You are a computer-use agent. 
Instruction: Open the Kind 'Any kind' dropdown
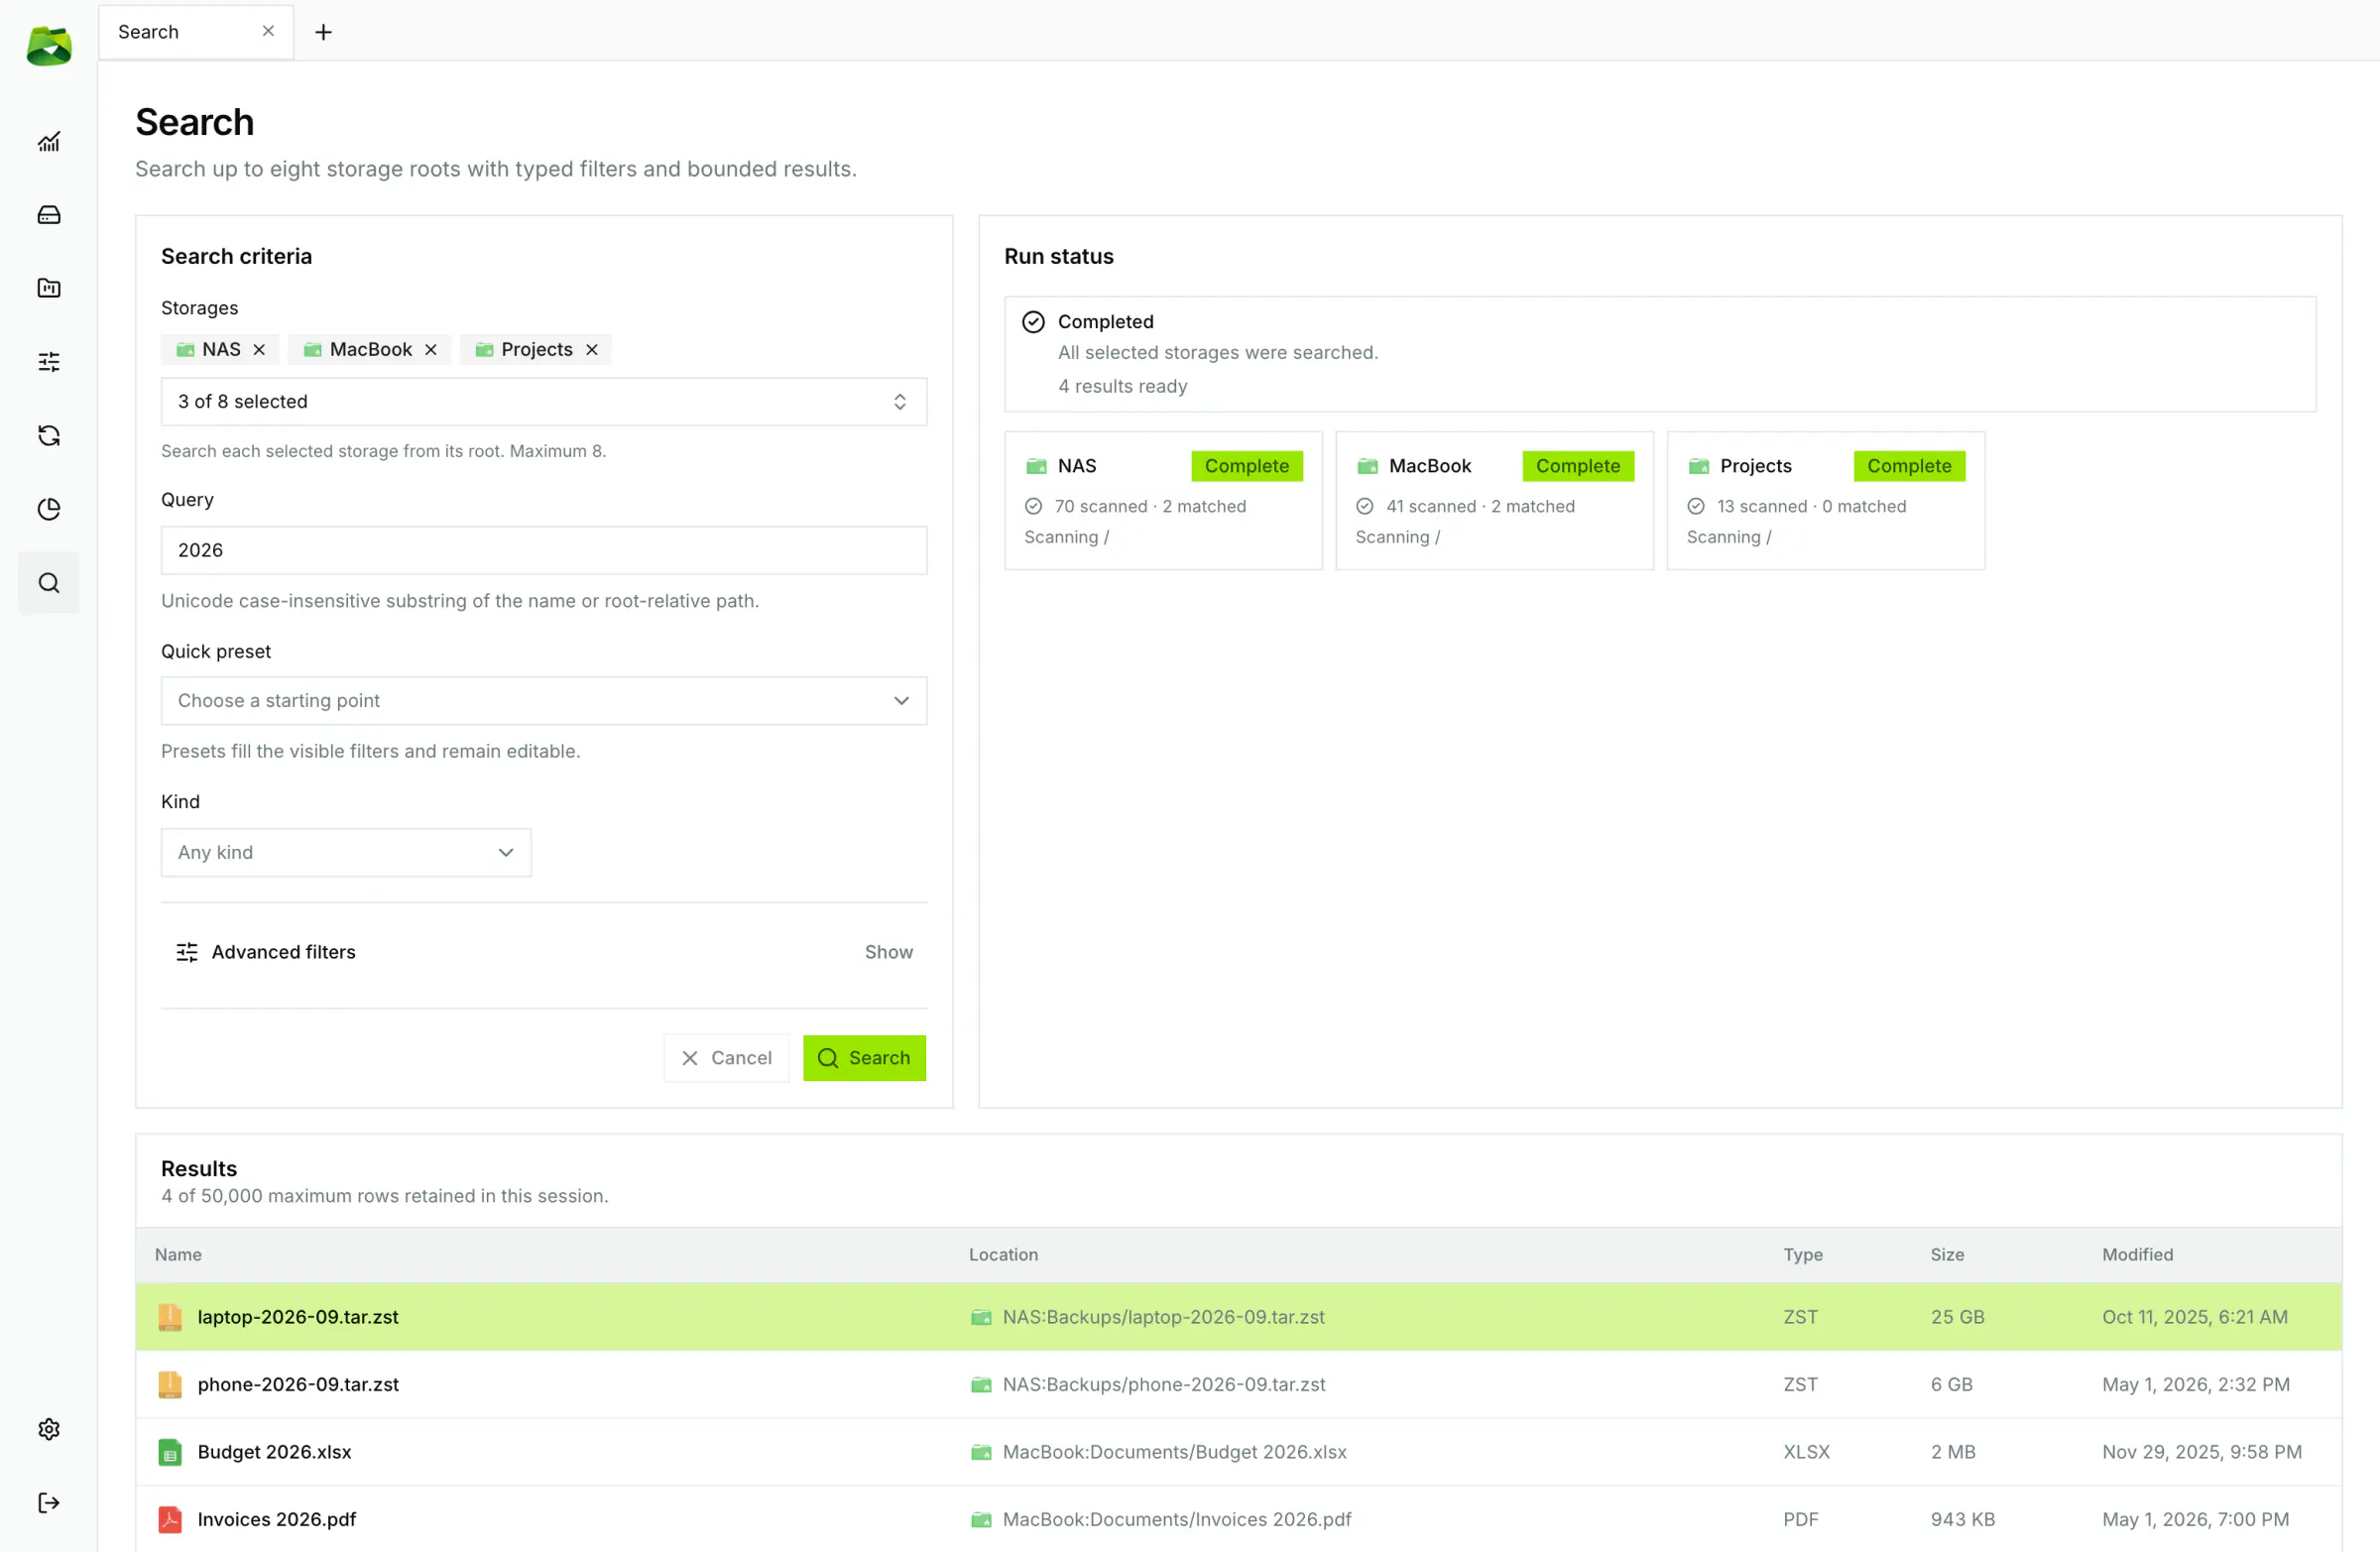coord(346,852)
